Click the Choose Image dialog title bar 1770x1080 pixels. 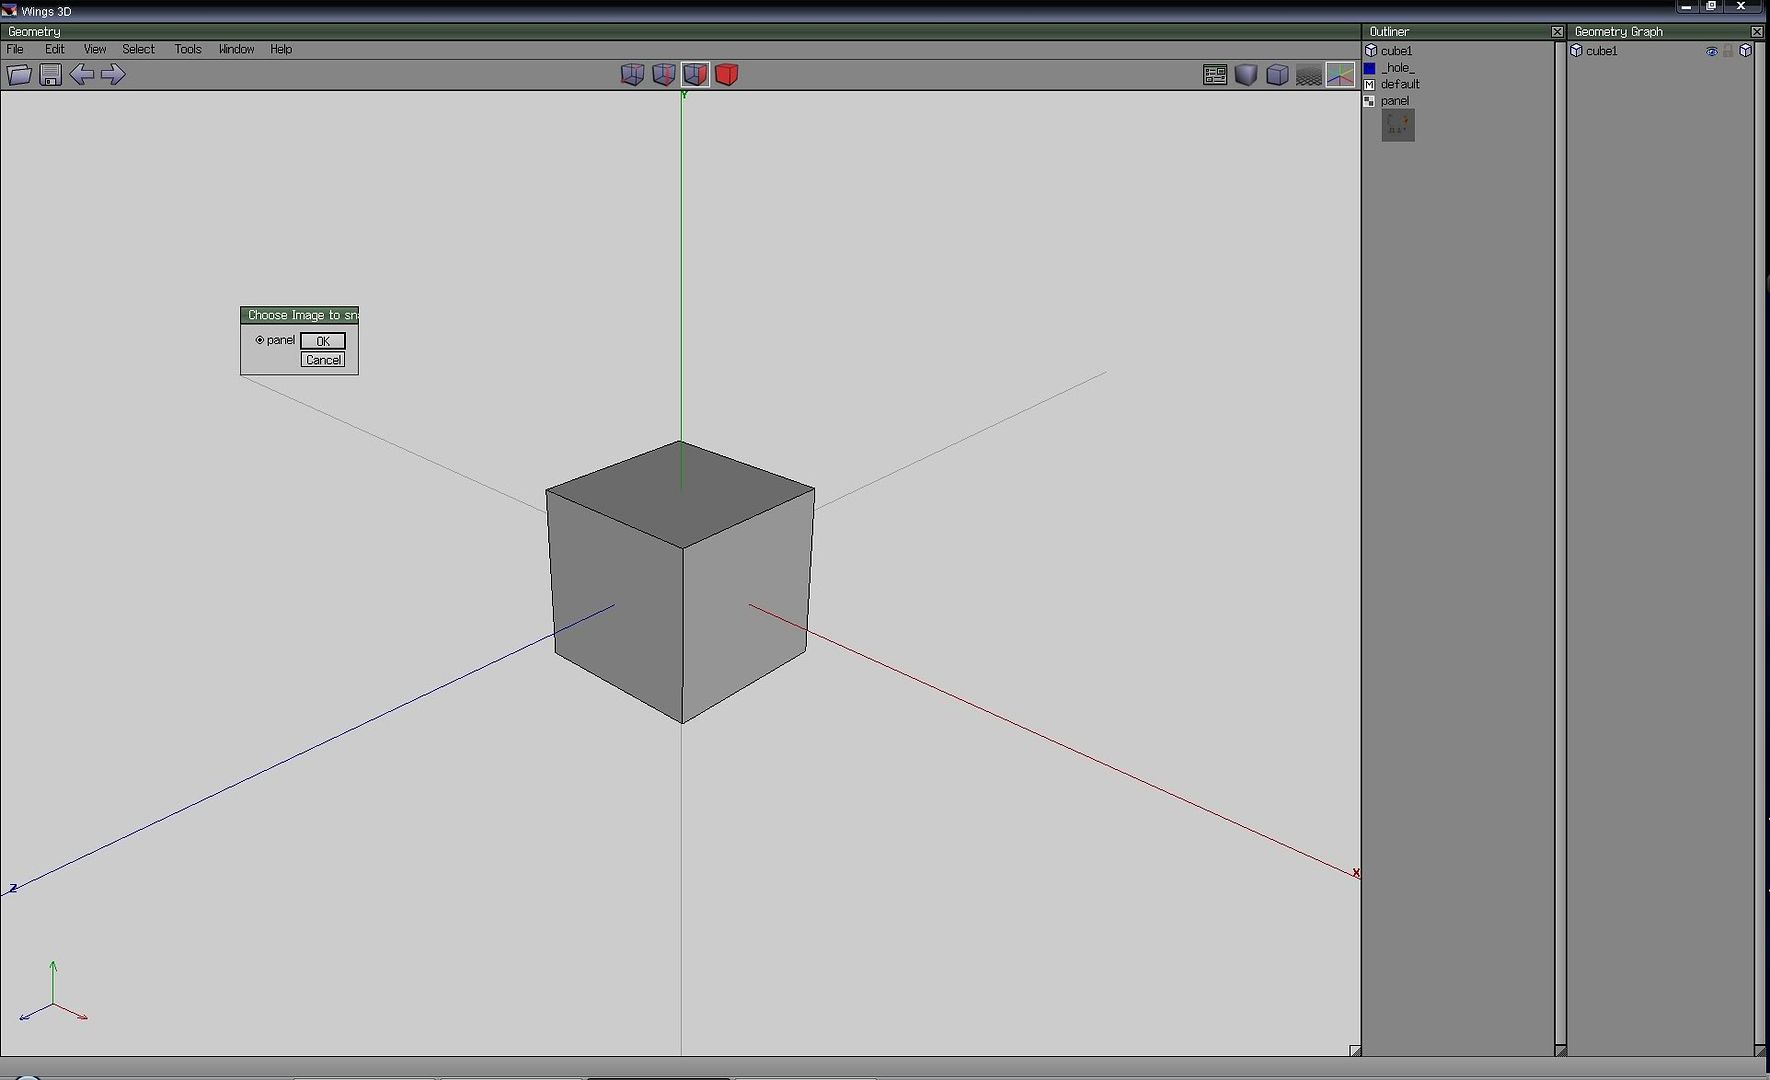pyautogui.click(x=299, y=315)
